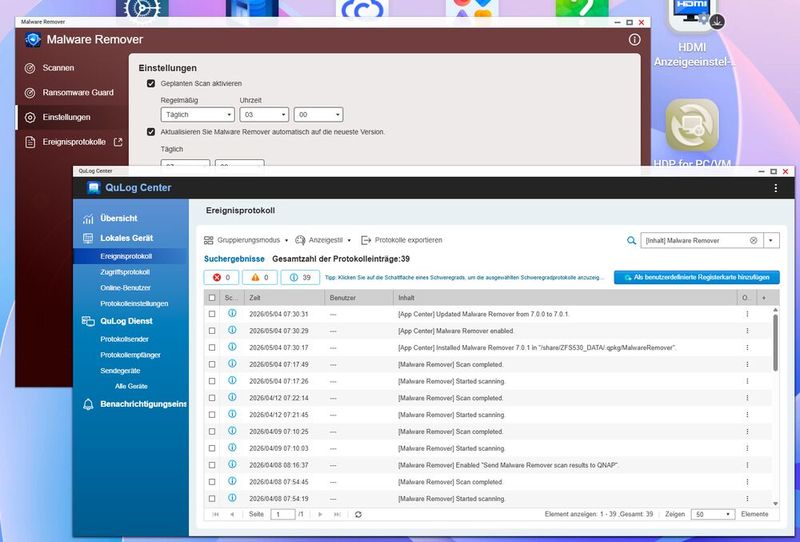Open the Täglich frequency dropdown
800x542 pixels.
(x=197, y=114)
